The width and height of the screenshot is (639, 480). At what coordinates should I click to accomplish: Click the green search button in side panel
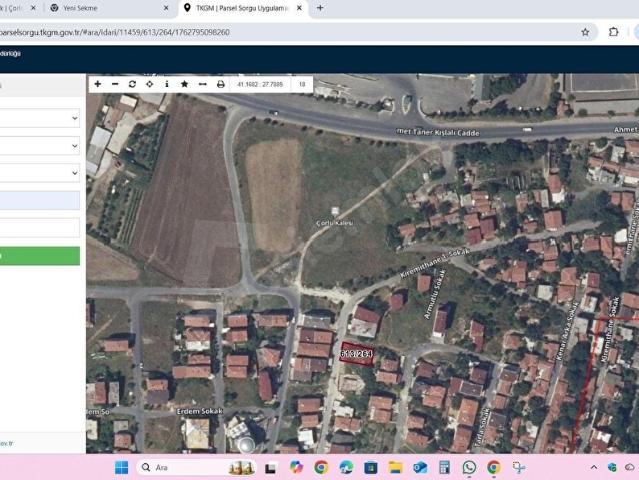(40, 256)
